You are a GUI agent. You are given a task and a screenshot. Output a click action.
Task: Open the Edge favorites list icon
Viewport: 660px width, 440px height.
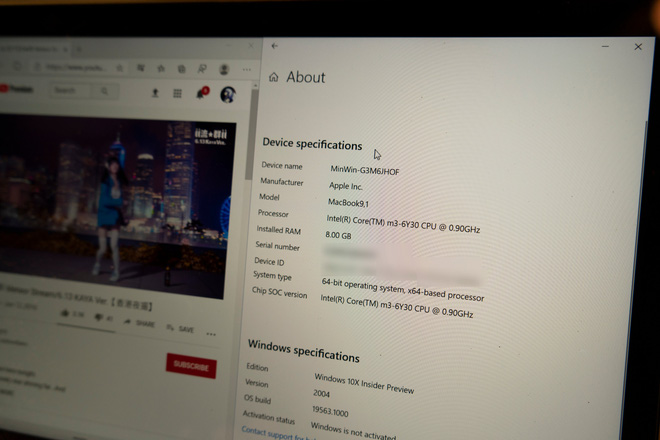[x=161, y=68]
